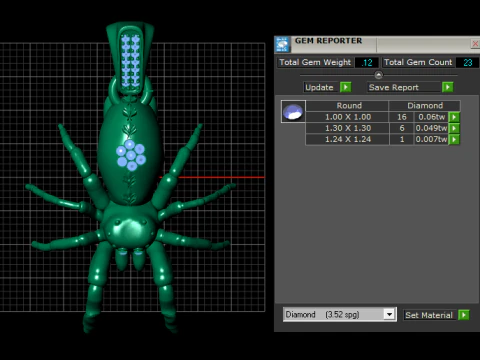Click the pavé gems on the pendant bail
This screenshot has width=480, height=360.
tap(130, 61)
